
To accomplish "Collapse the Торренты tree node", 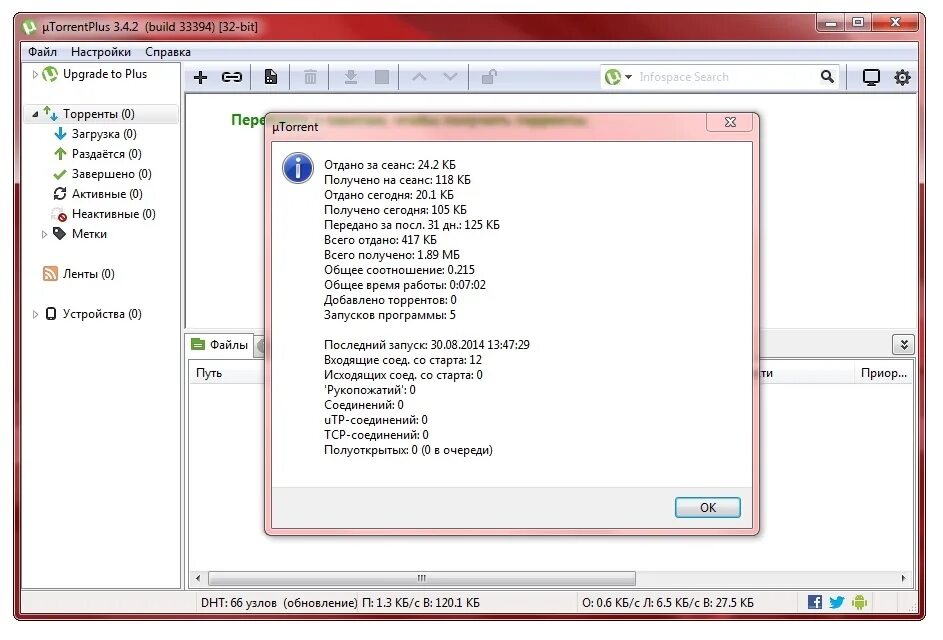I will (35, 114).
